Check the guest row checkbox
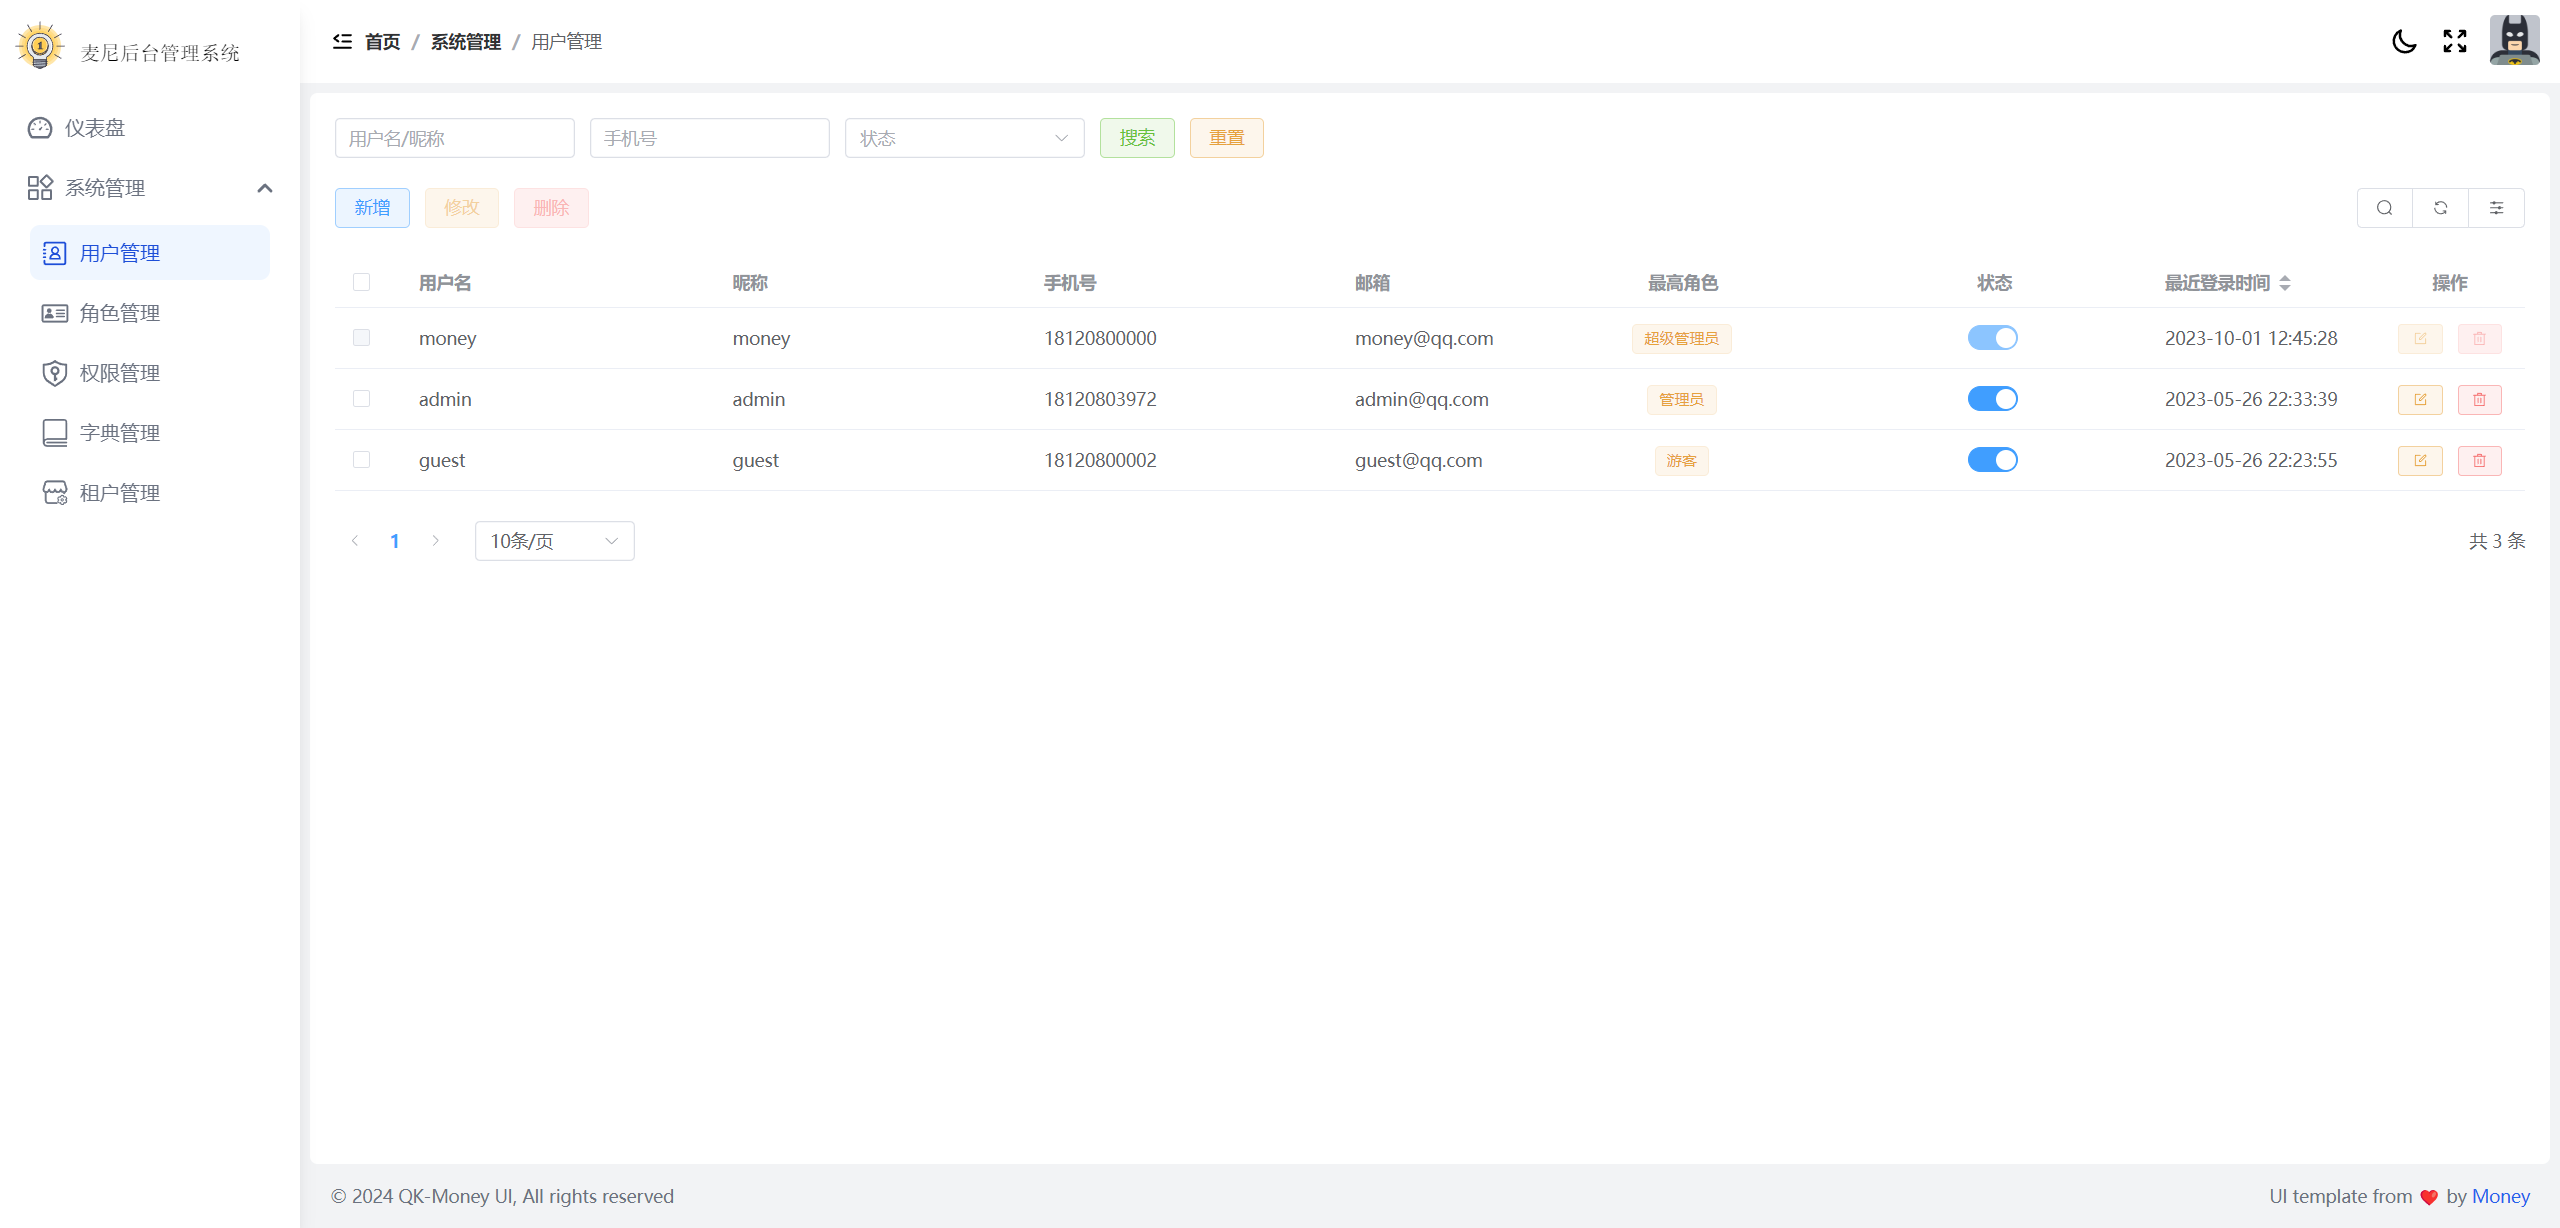Viewport: 2560px width, 1228px height. pos(362,460)
